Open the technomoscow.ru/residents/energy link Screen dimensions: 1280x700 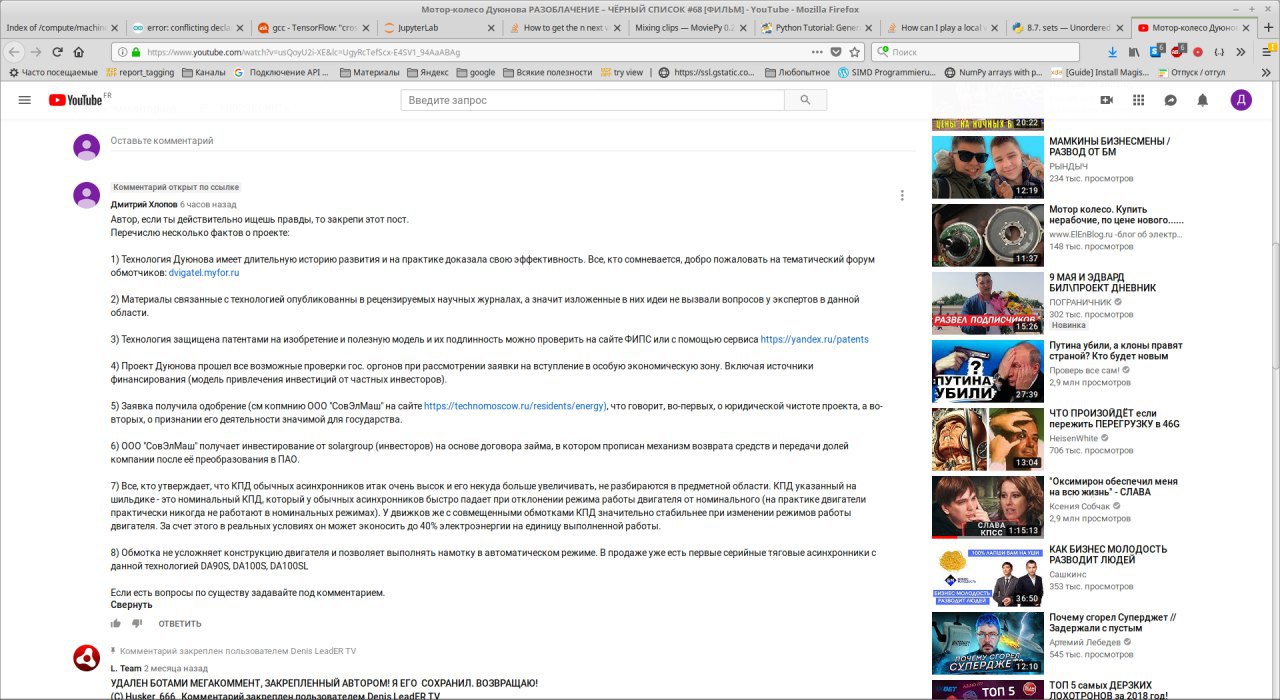click(x=514, y=406)
